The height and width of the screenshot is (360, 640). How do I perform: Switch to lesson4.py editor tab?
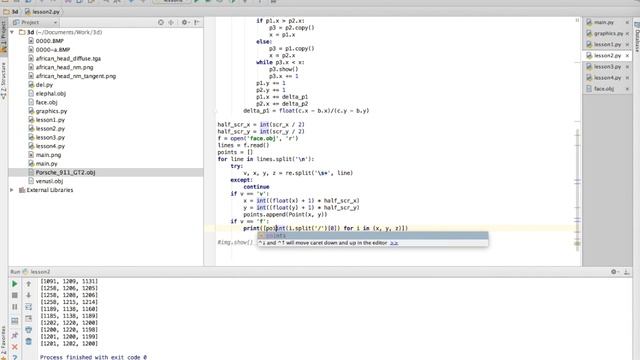pyautogui.click(x=607, y=78)
